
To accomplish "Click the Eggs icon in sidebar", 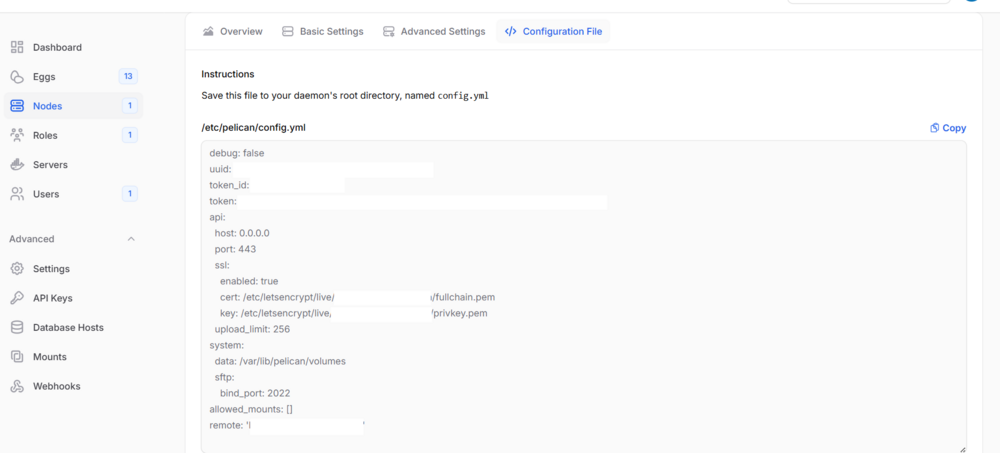I will click(17, 77).
